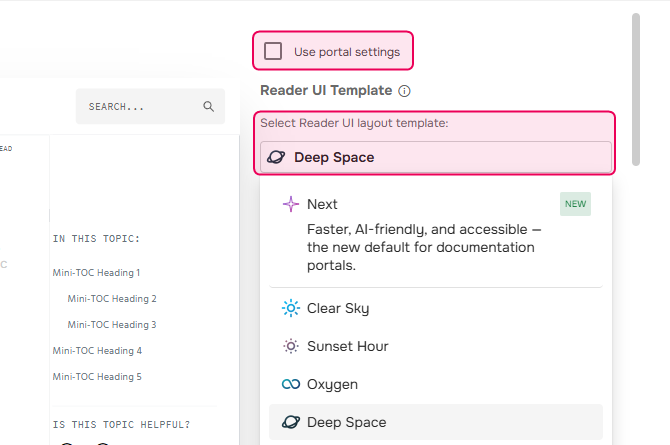Click the magnifier search icon
This screenshot has width=670, height=445.
coord(209,106)
